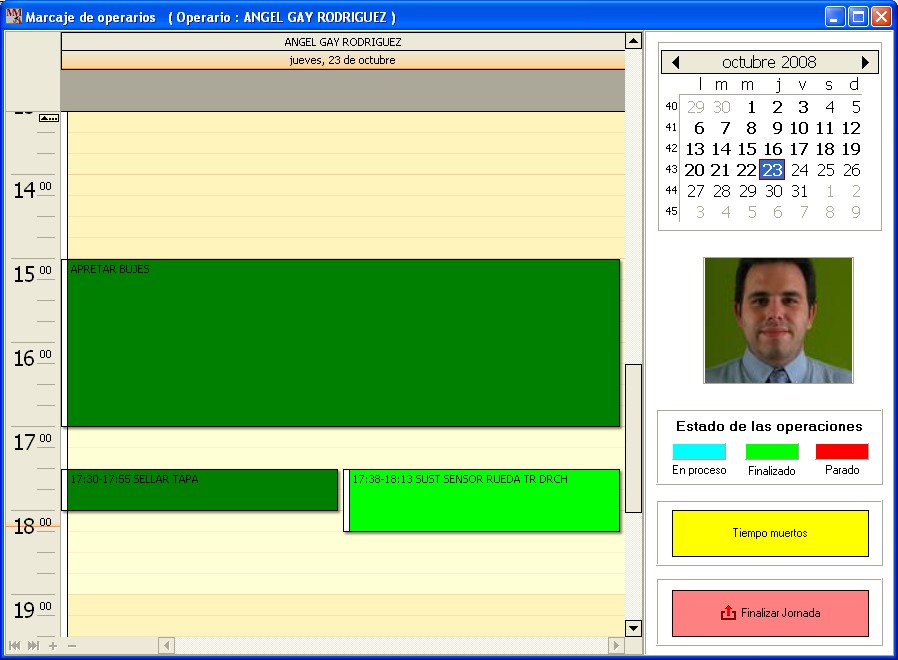The image size is (898, 660).
Task: Click the operator photo thumbnail
Action: pos(778,320)
